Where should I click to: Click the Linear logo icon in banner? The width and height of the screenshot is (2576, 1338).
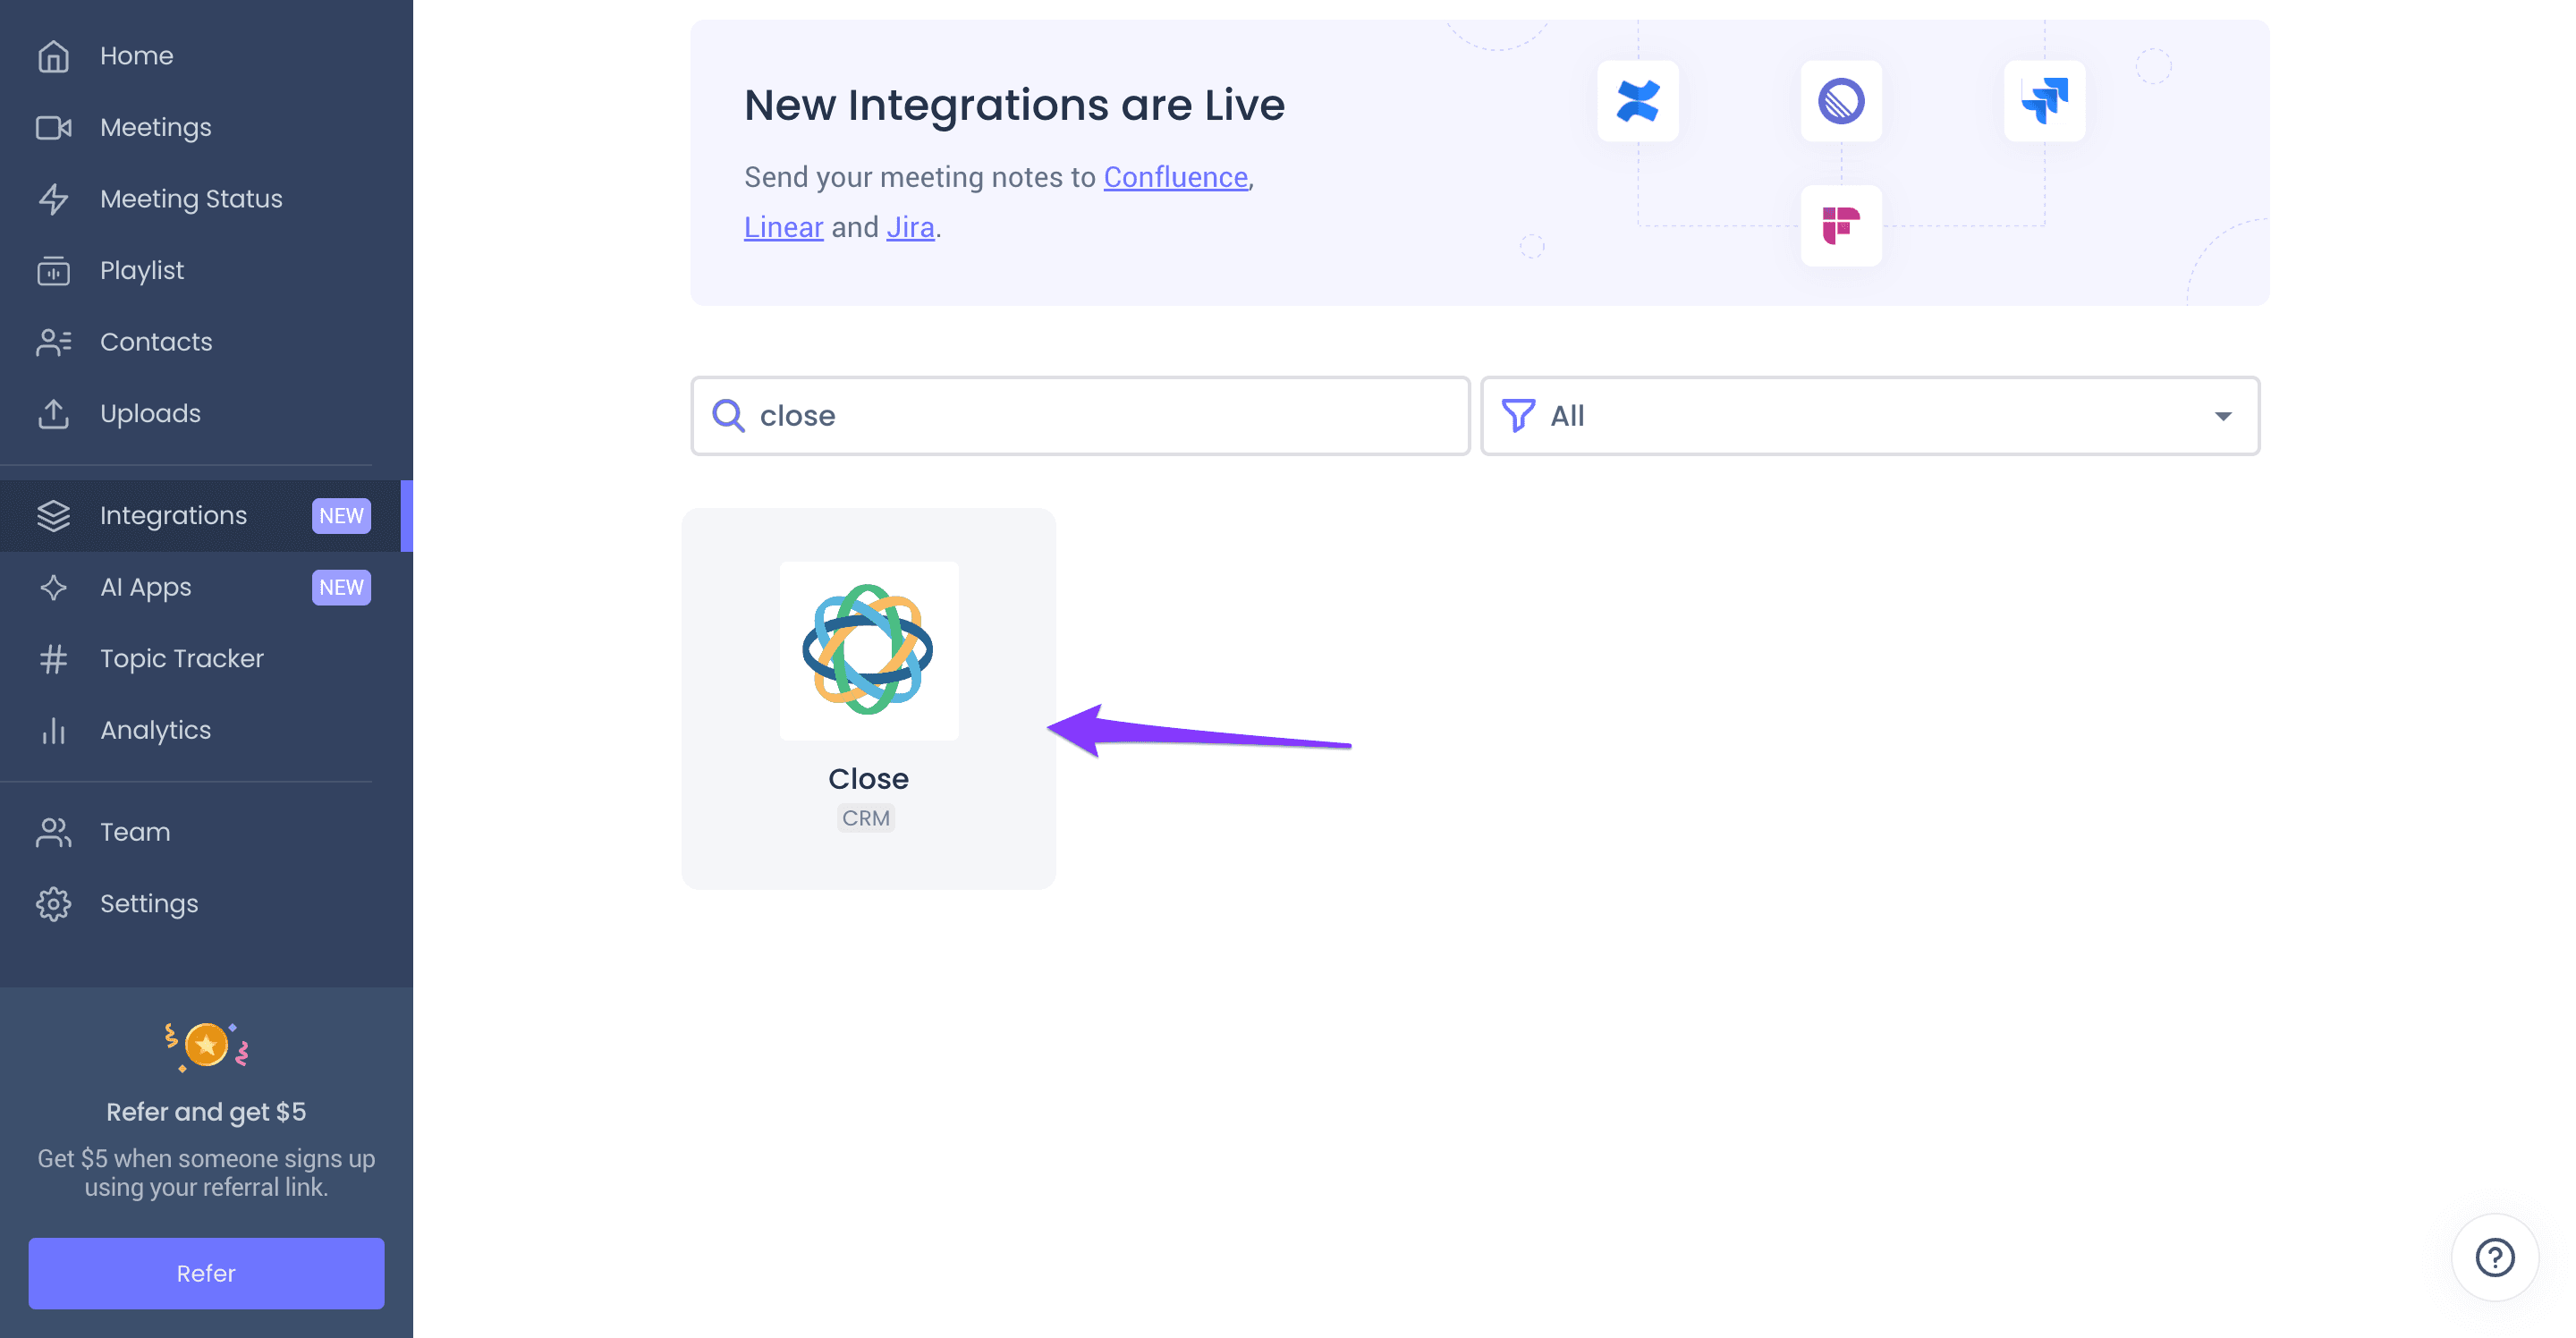tap(1841, 101)
